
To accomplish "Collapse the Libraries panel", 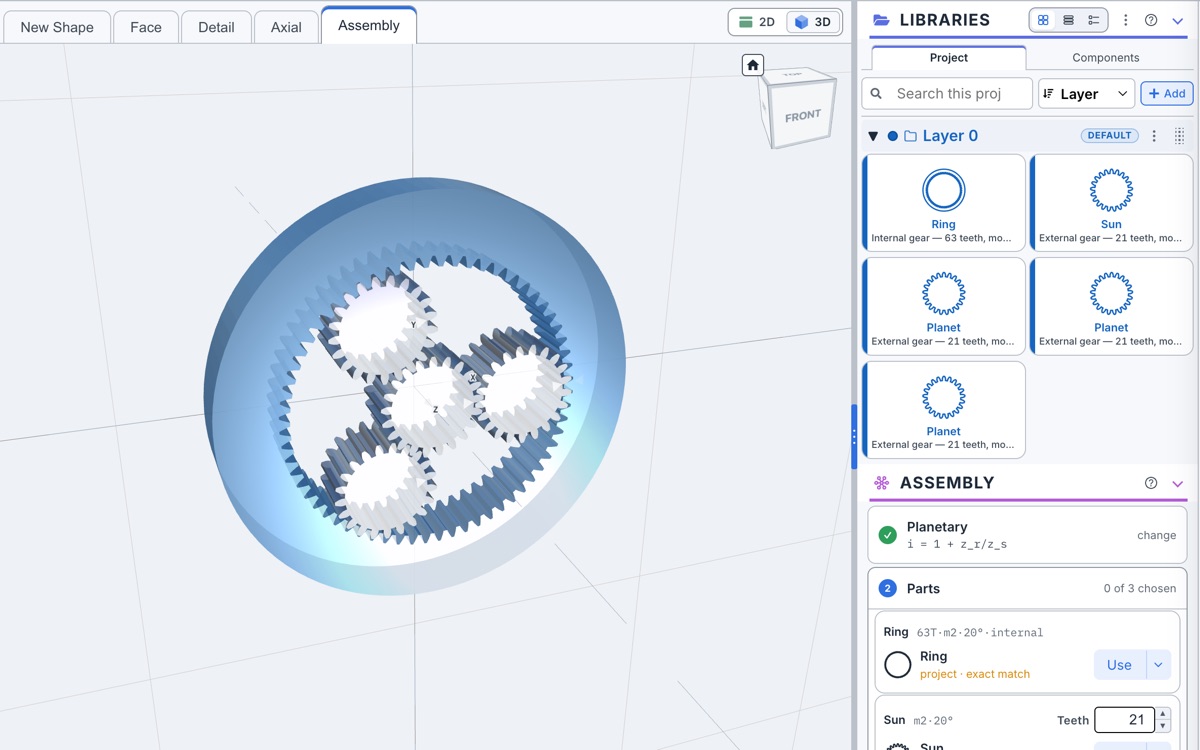I will click(x=1178, y=20).
